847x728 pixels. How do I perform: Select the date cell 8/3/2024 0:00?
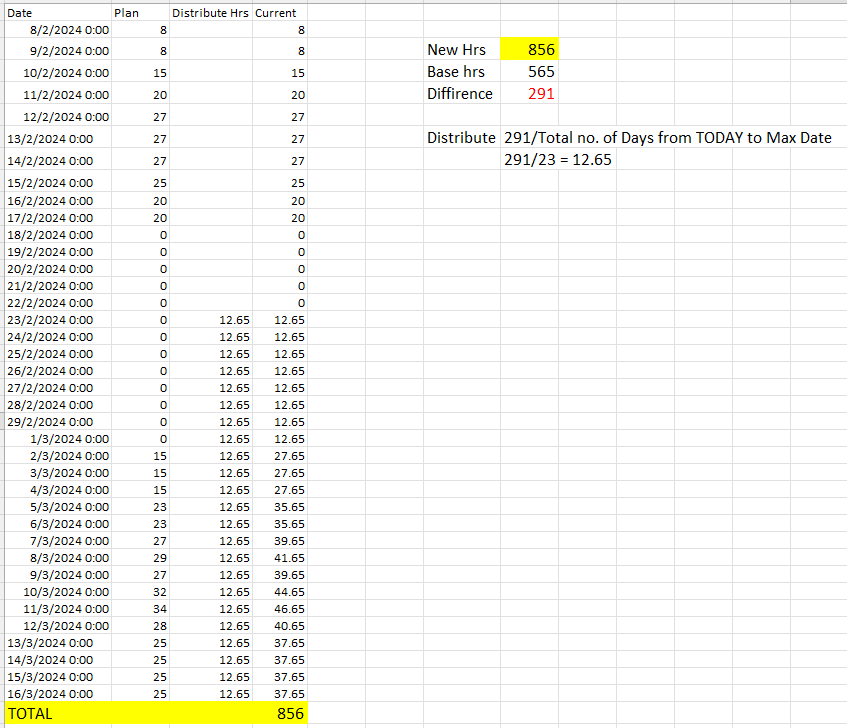click(58, 558)
